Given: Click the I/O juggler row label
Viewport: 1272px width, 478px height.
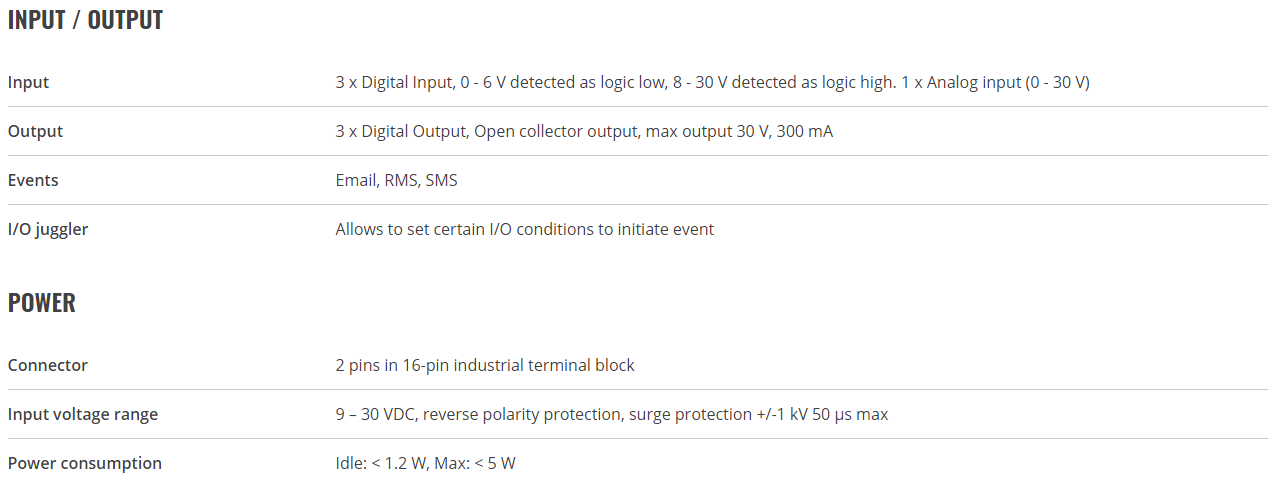Looking at the screenshot, I should click(x=48, y=230).
